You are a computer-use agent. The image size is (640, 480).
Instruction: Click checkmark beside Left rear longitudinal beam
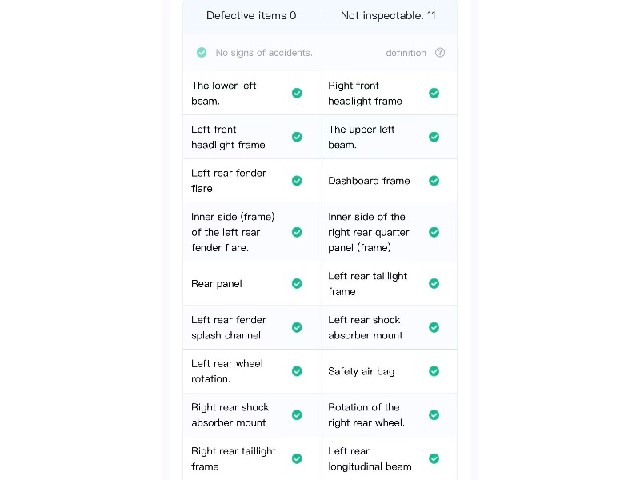pyautogui.click(x=434, y=459)
